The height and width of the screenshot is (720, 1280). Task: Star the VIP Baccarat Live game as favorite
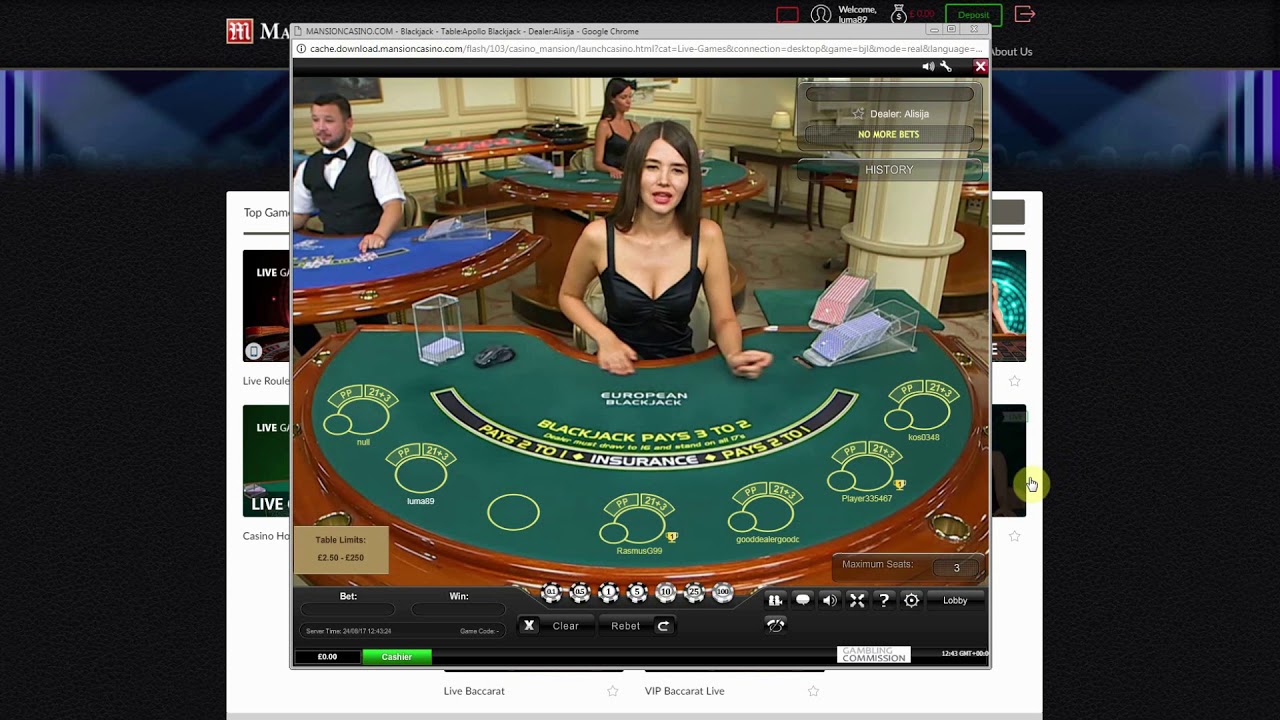[x=813, y=690]
